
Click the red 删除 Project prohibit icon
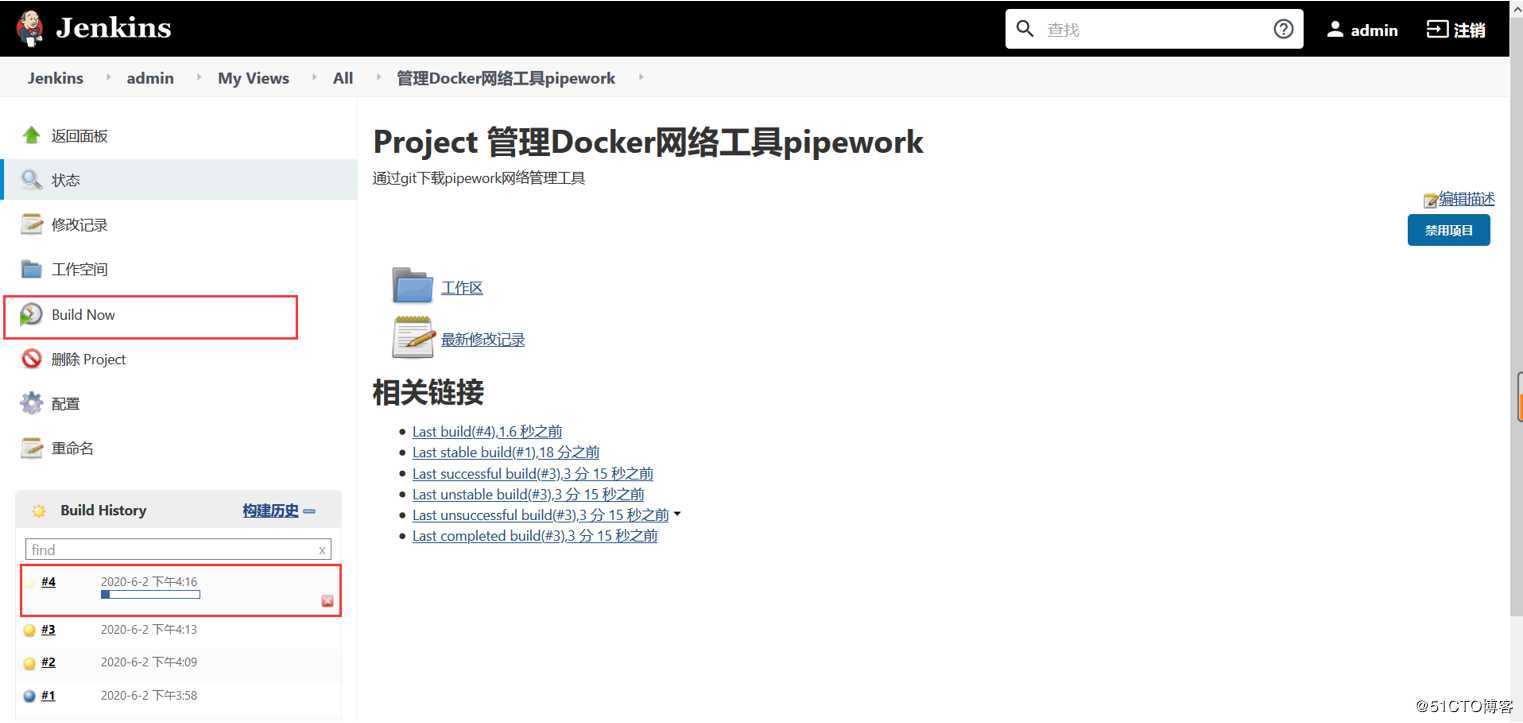[x=31, y=359]
